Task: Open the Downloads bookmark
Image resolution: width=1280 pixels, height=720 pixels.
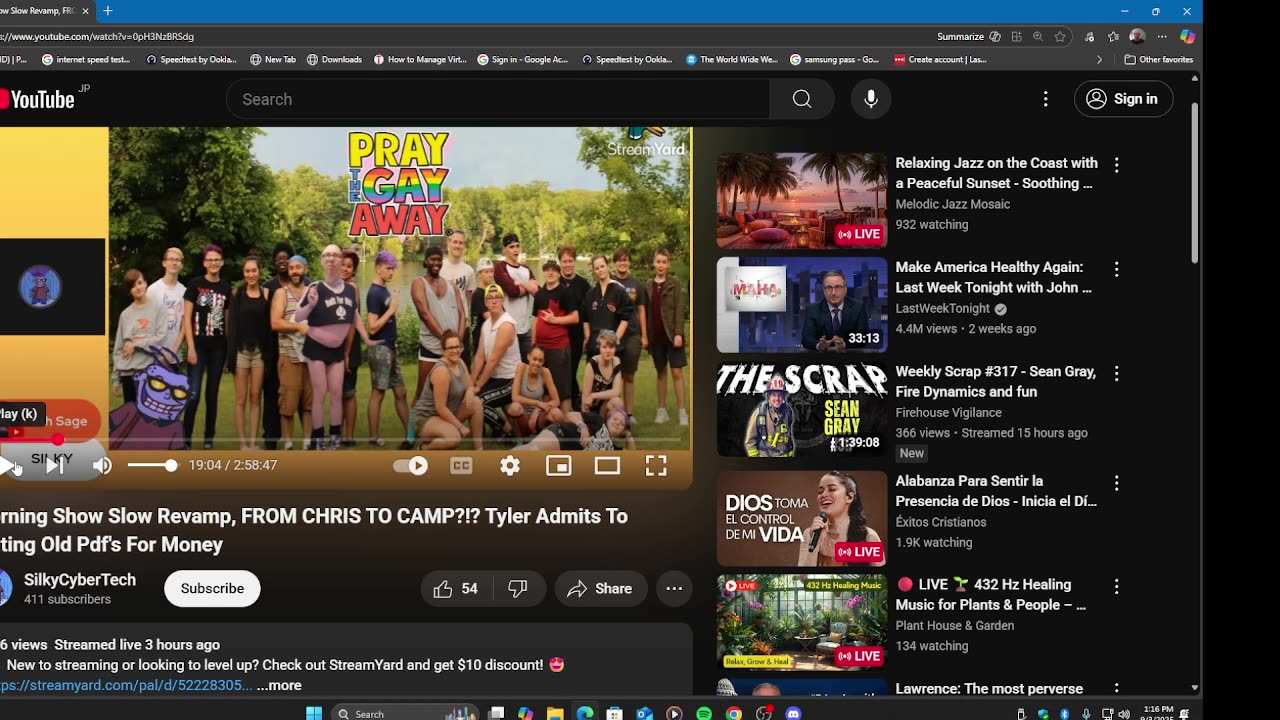Action: click(x=334, y=60)
